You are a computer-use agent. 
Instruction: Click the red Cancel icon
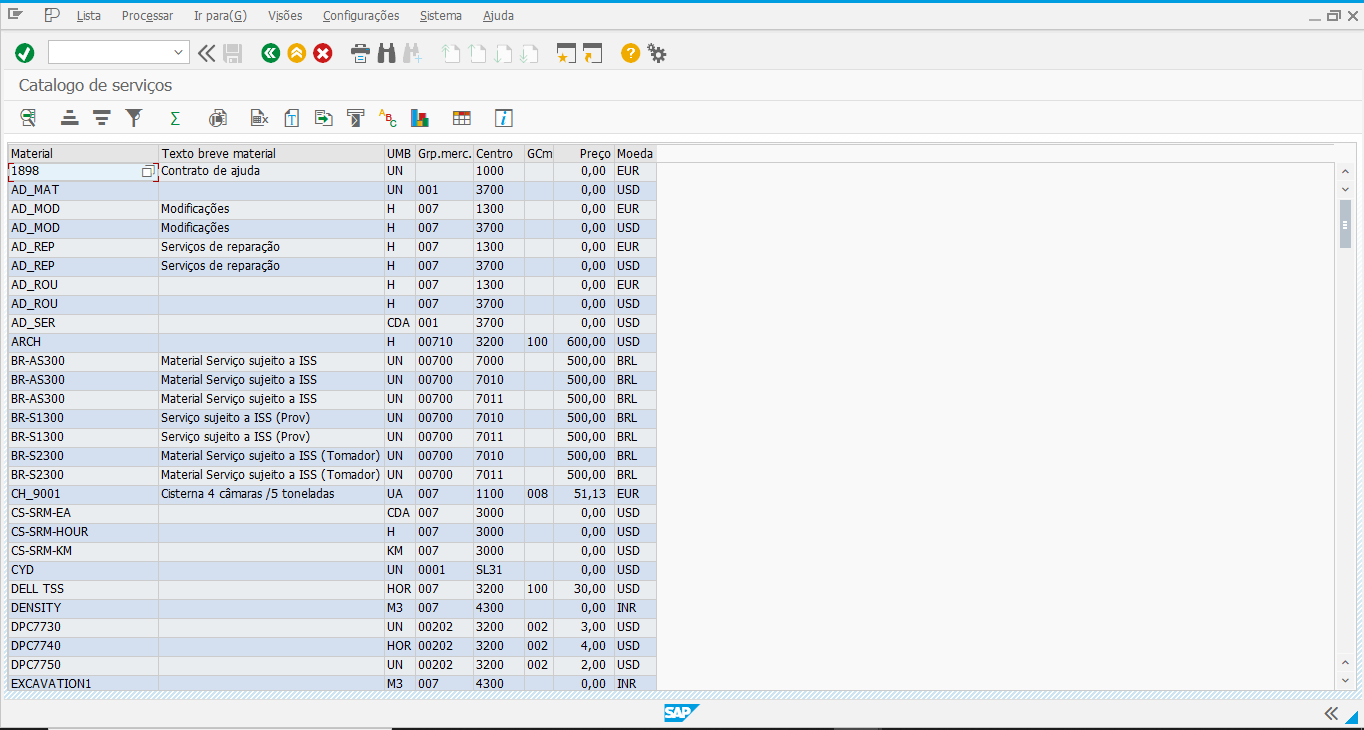(x=322, y=53)
